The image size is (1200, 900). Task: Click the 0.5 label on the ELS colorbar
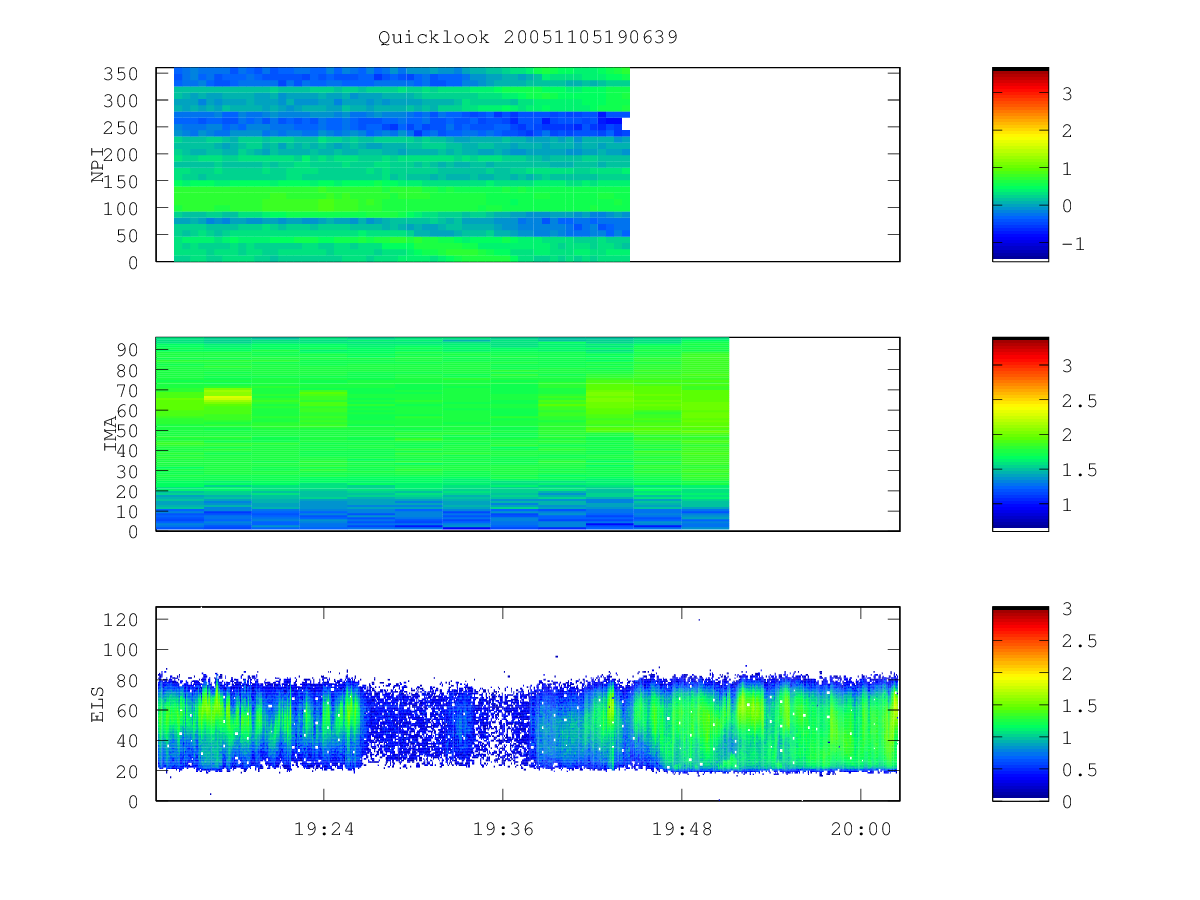[x=1079, y=770]
